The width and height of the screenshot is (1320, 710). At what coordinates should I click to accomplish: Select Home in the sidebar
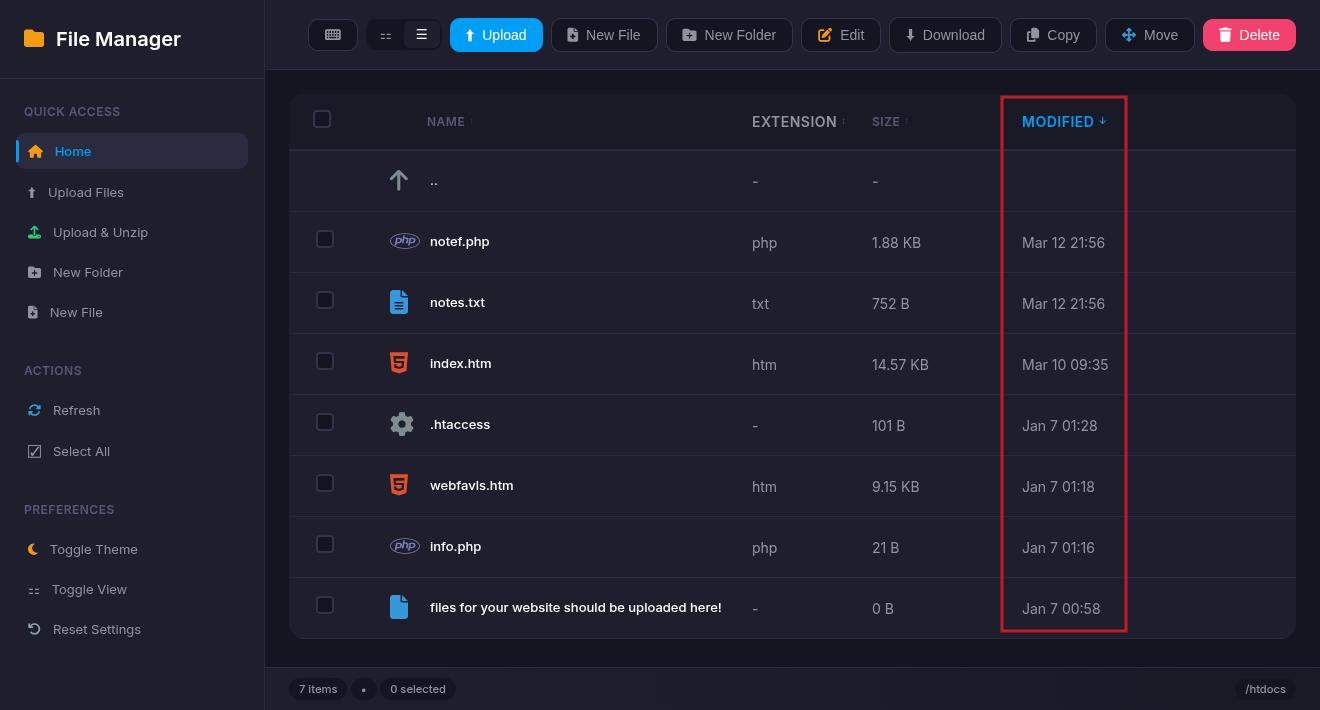[x=72, y=151]
